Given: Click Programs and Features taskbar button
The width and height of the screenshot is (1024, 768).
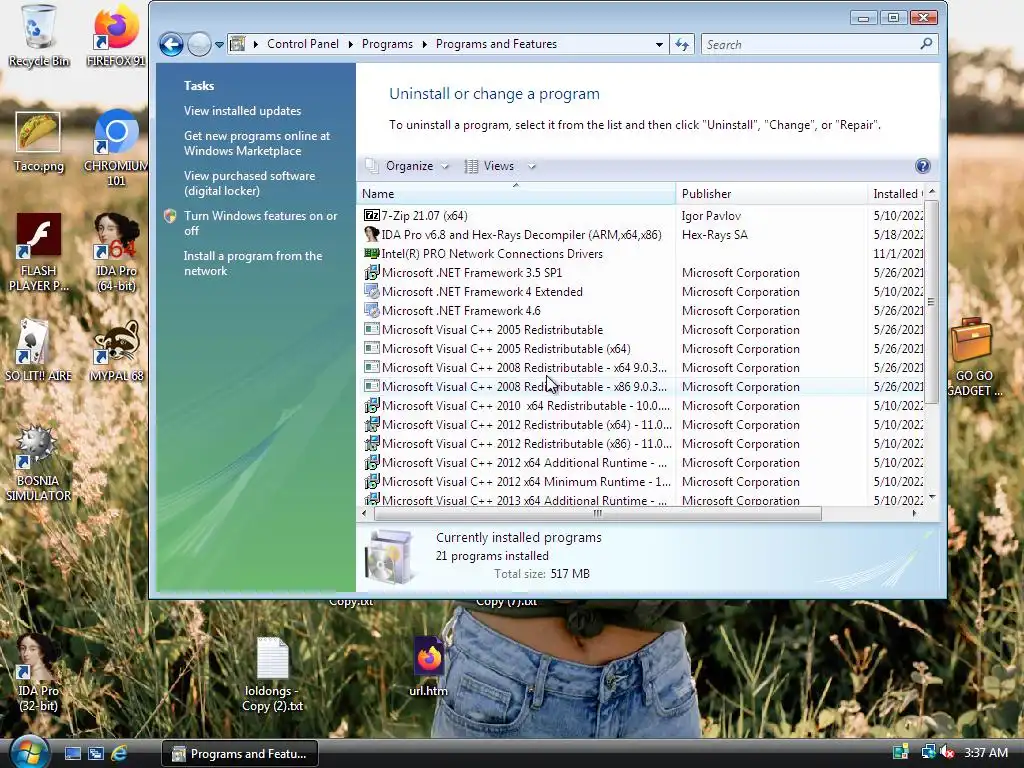Looking at the screenshot, I should click(240, 754).
